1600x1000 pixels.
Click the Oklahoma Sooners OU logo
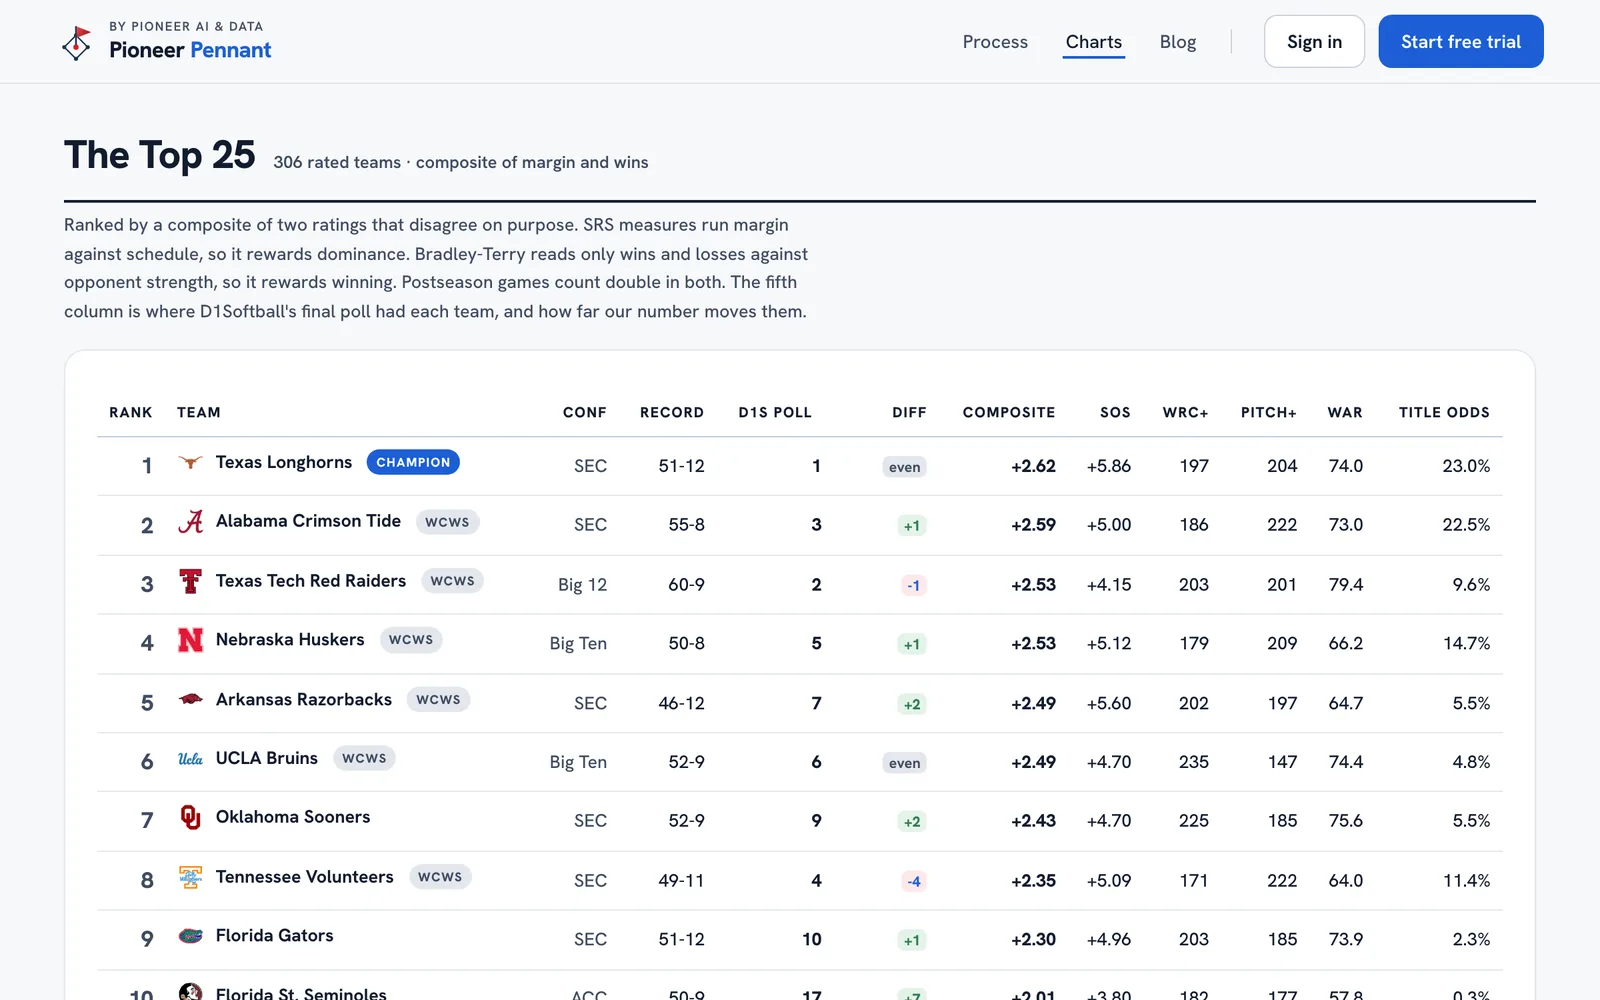click(190, 817)
